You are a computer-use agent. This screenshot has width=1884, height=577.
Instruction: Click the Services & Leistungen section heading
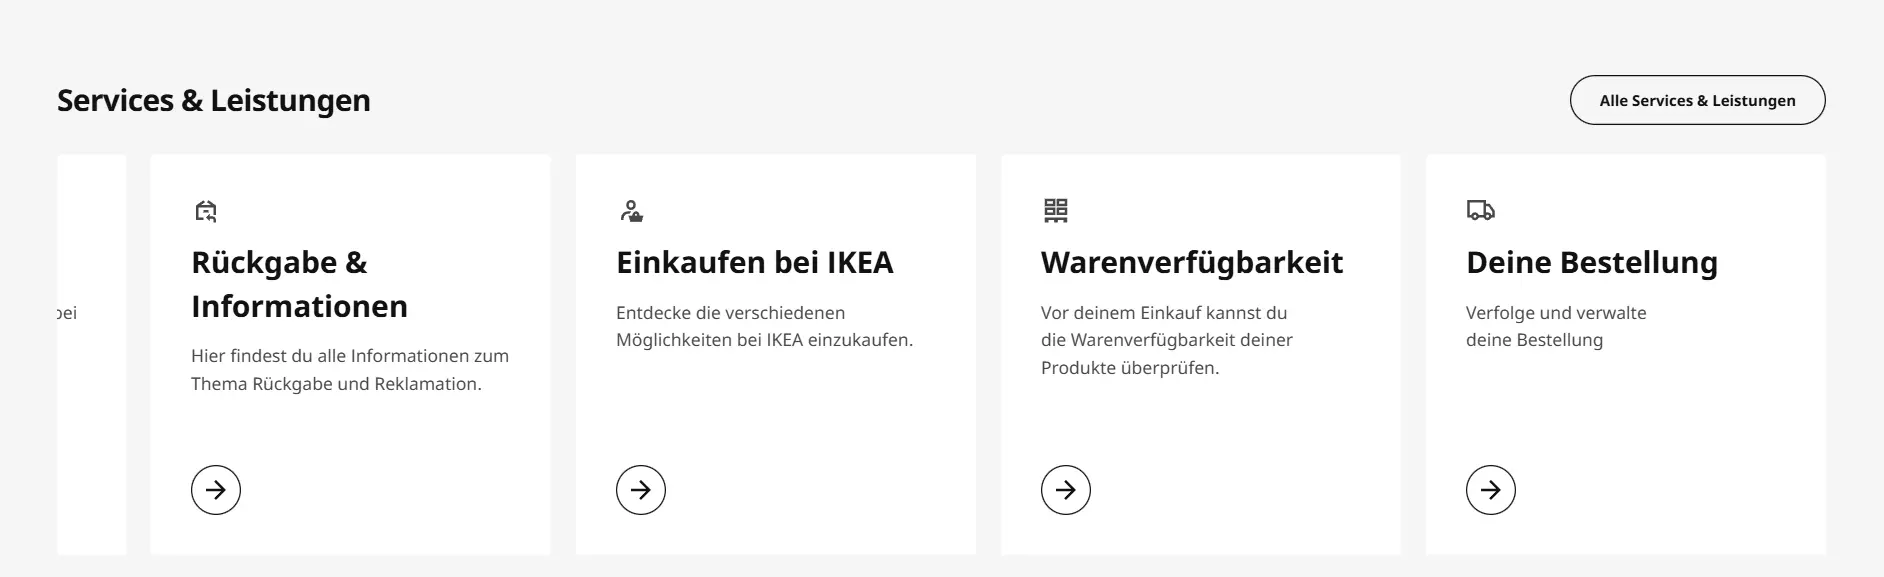click(x=214, y=100)
